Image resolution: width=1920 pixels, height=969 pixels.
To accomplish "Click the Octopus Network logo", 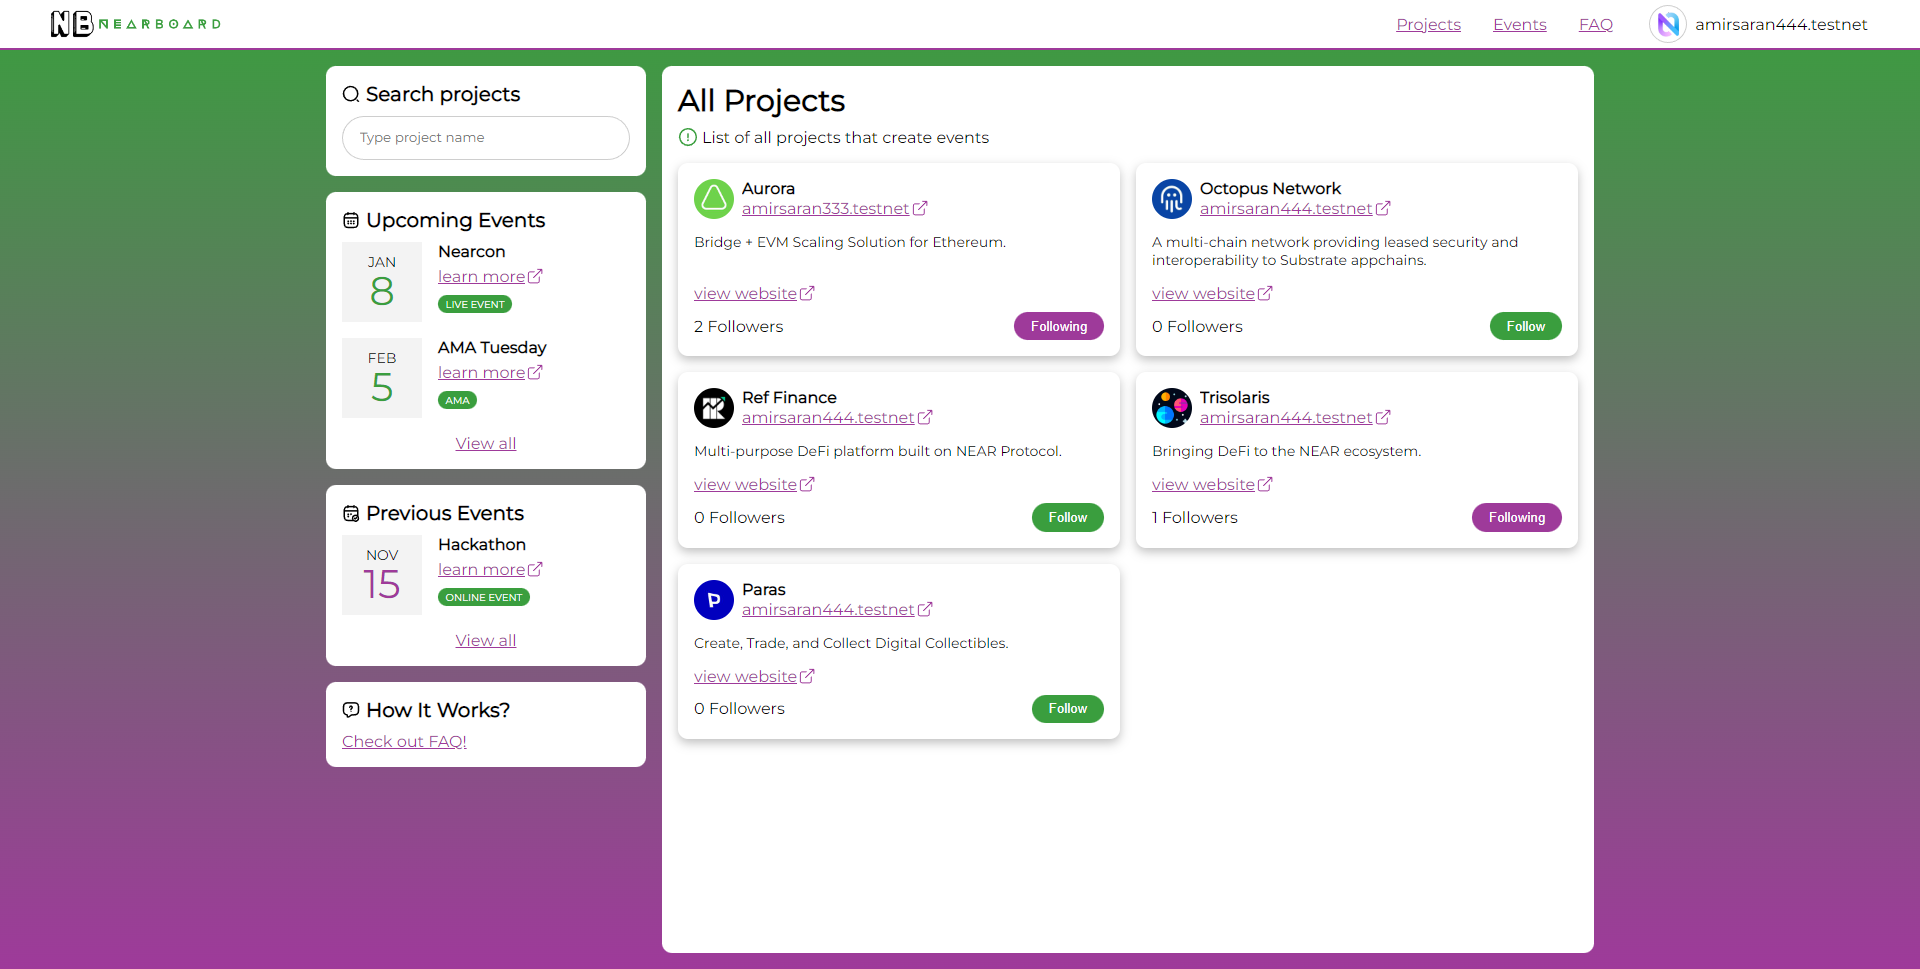I will pos(1172,199).
